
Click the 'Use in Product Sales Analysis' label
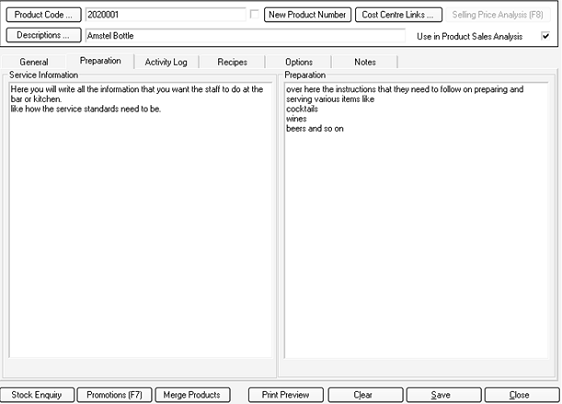[470, 37]
